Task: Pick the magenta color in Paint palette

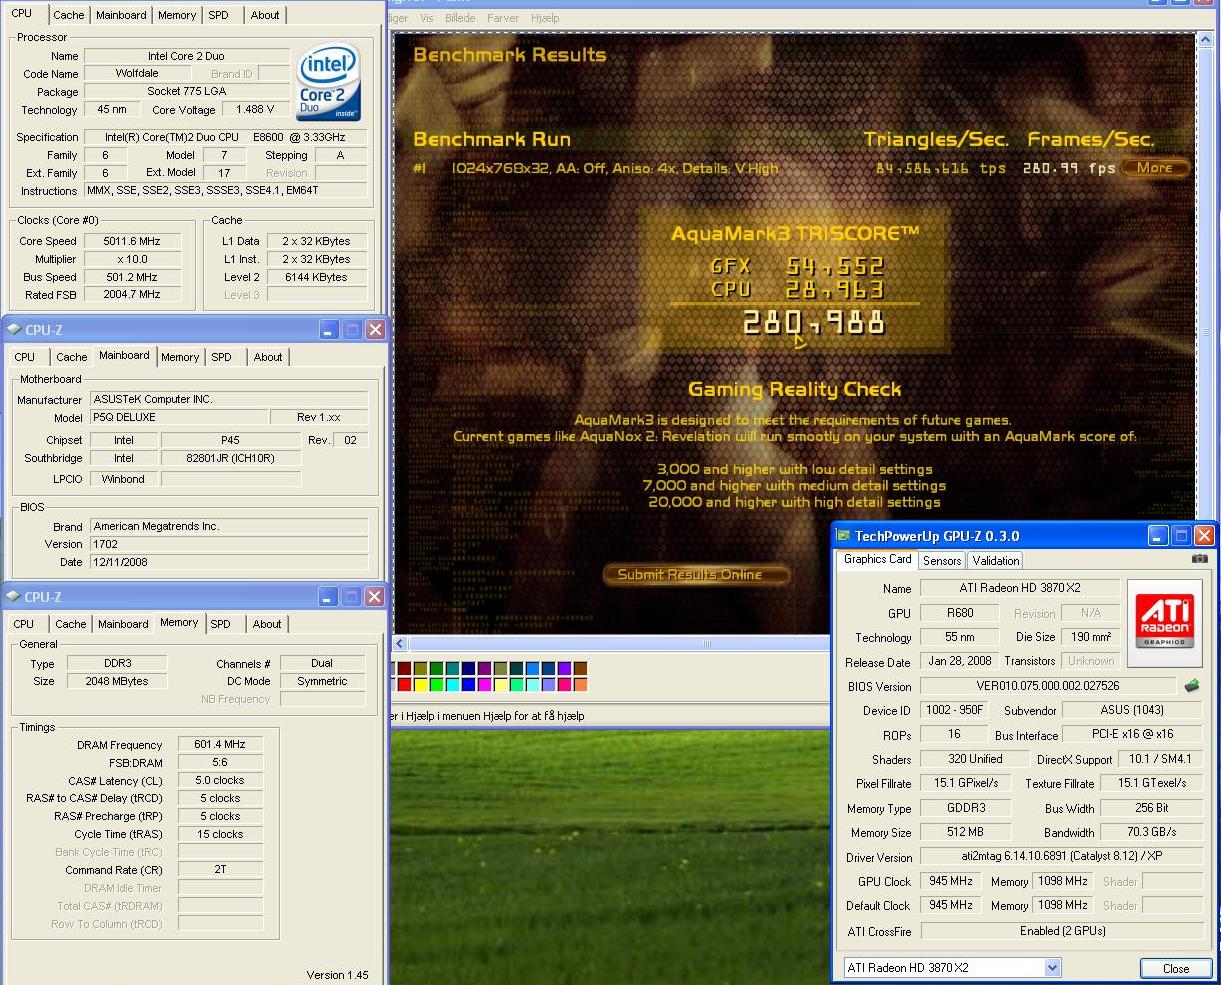Action: (484, 685)
